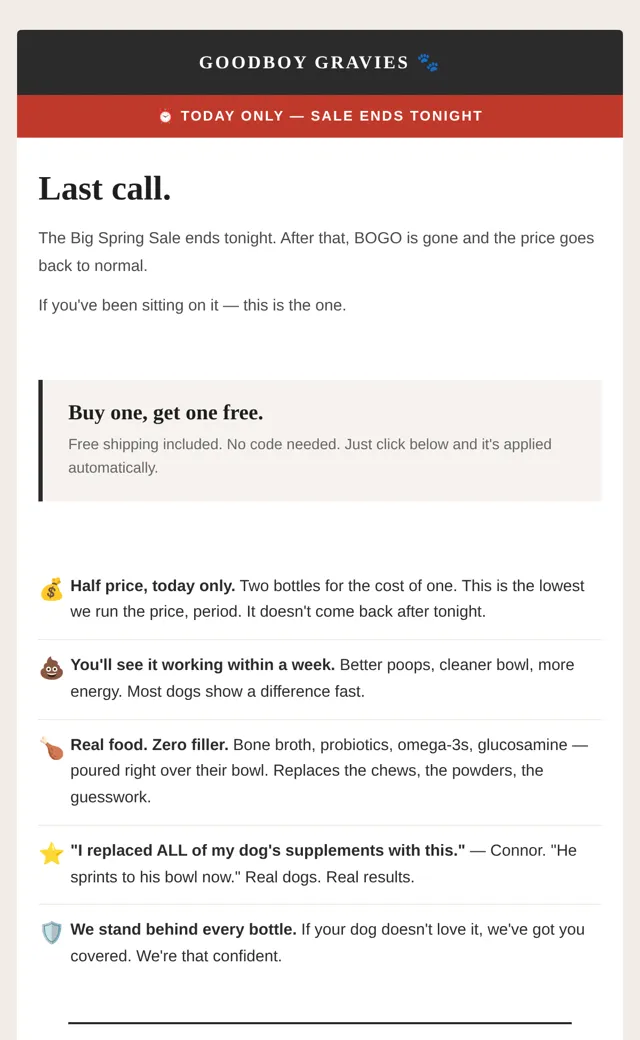The height and width of the screenshot is (1040, 640).
Task: Click "You'll see it working within a week."
Action: click(x=202, y=665)
